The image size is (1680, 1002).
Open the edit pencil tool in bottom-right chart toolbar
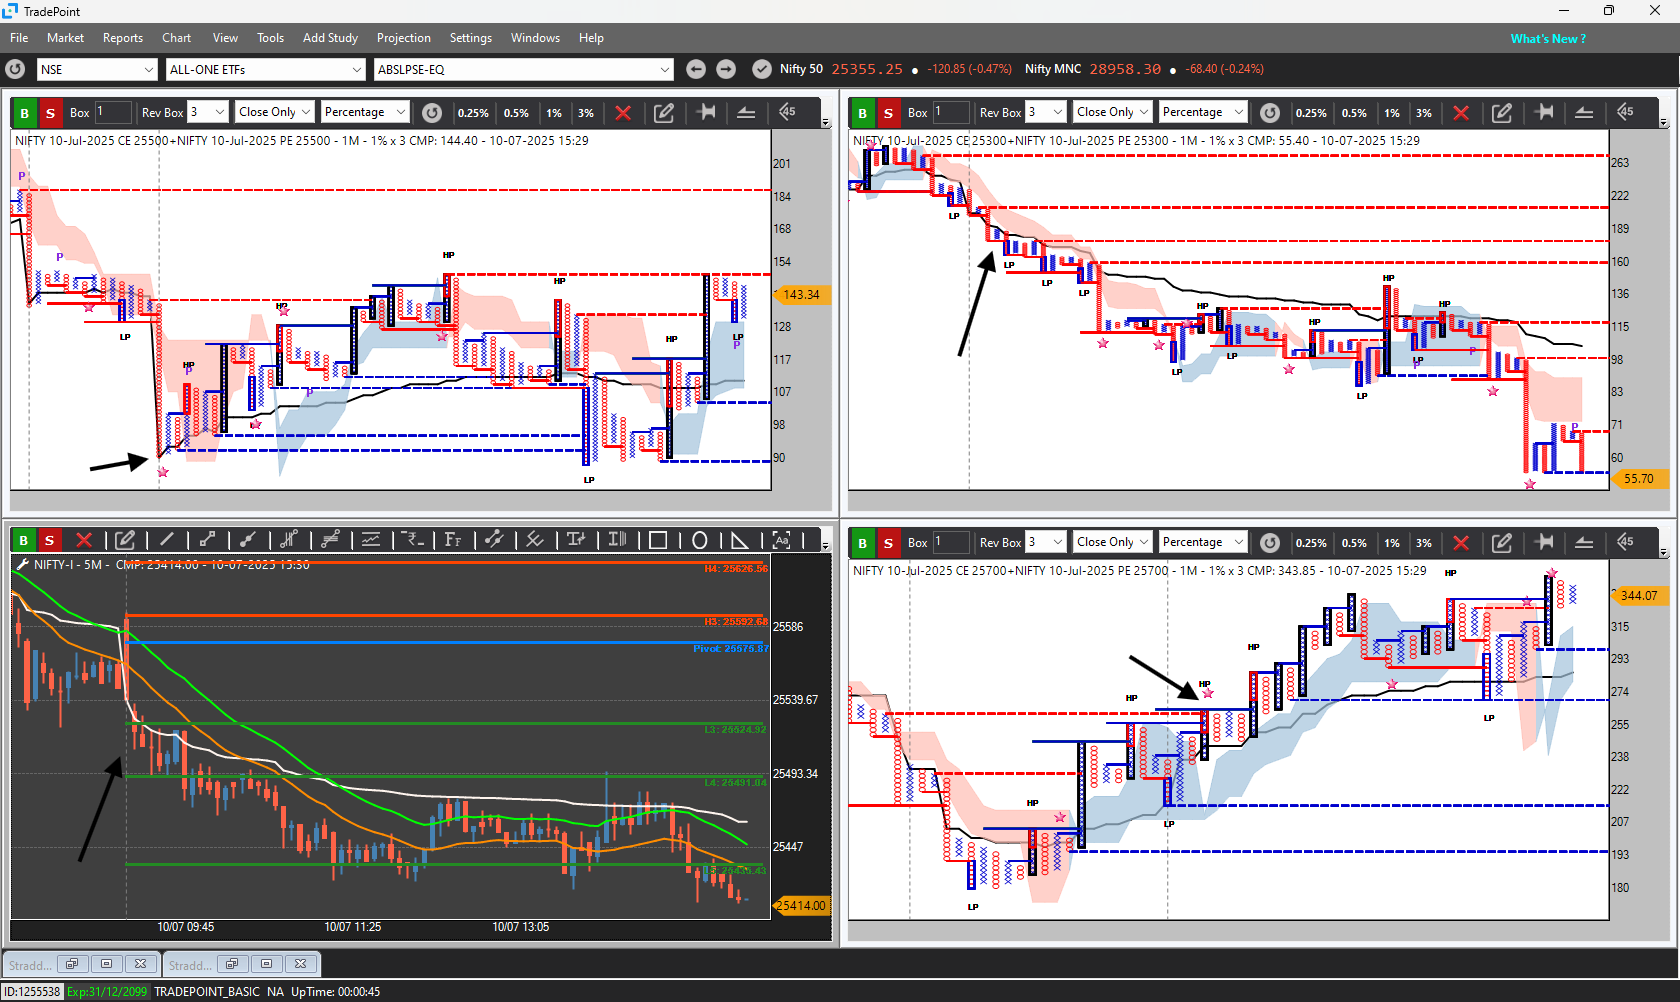pyautogui.click(x=1502, y=542)
